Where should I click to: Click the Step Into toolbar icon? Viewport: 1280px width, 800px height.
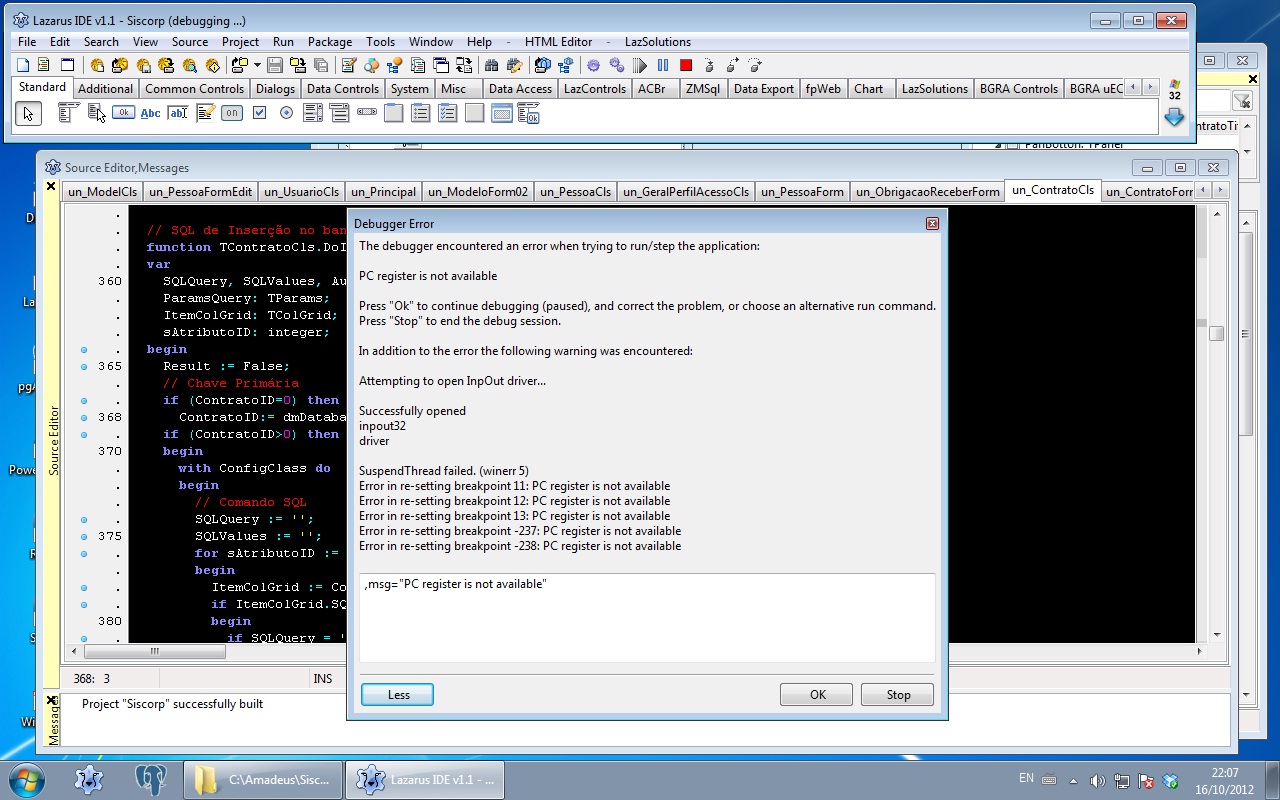[709, 65]
